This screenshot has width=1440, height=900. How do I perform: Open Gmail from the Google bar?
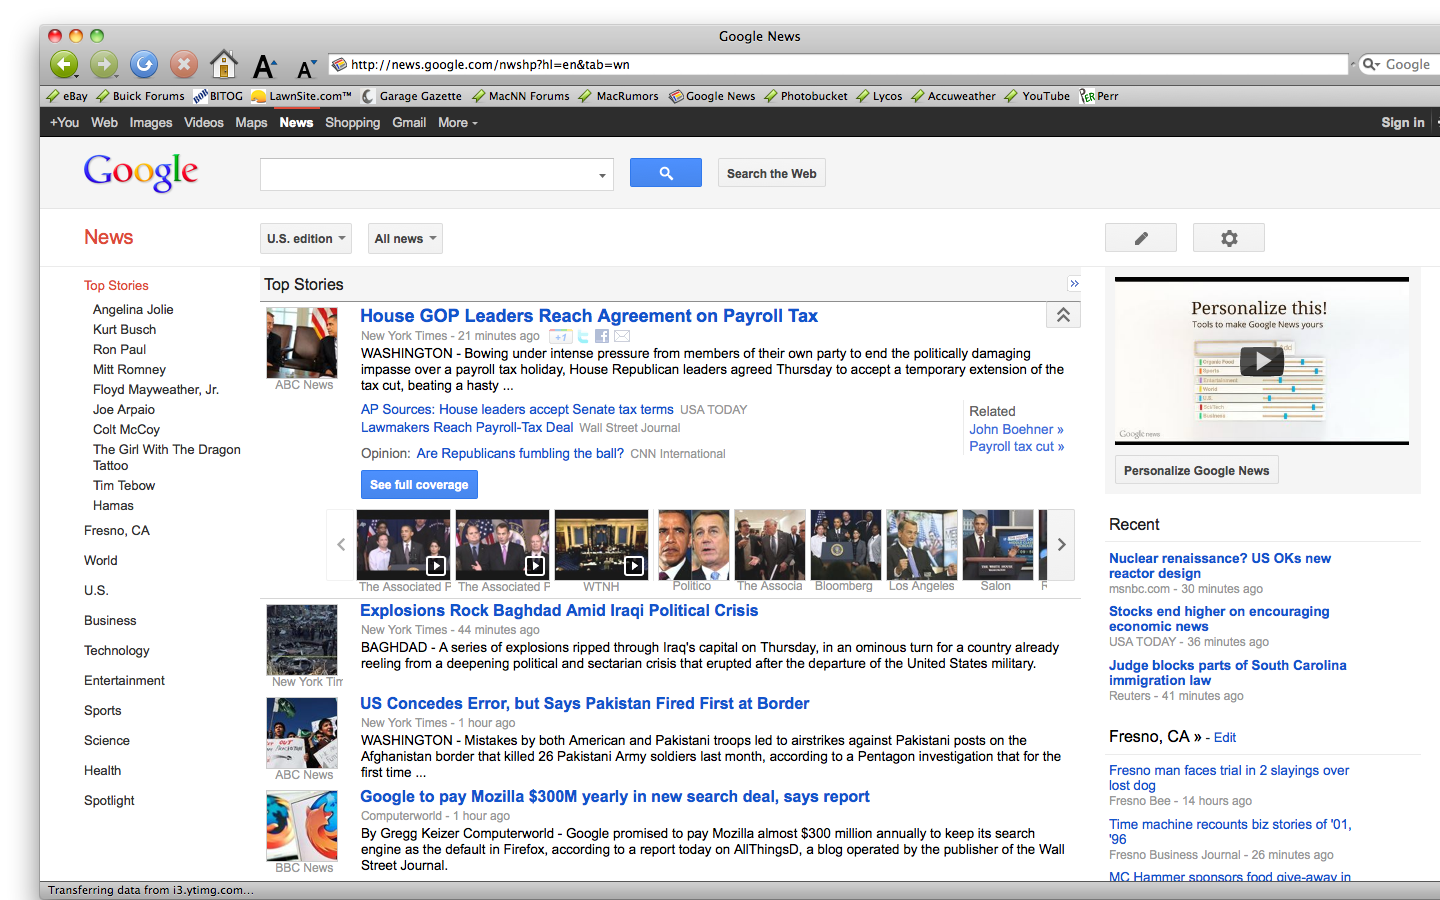409,122
